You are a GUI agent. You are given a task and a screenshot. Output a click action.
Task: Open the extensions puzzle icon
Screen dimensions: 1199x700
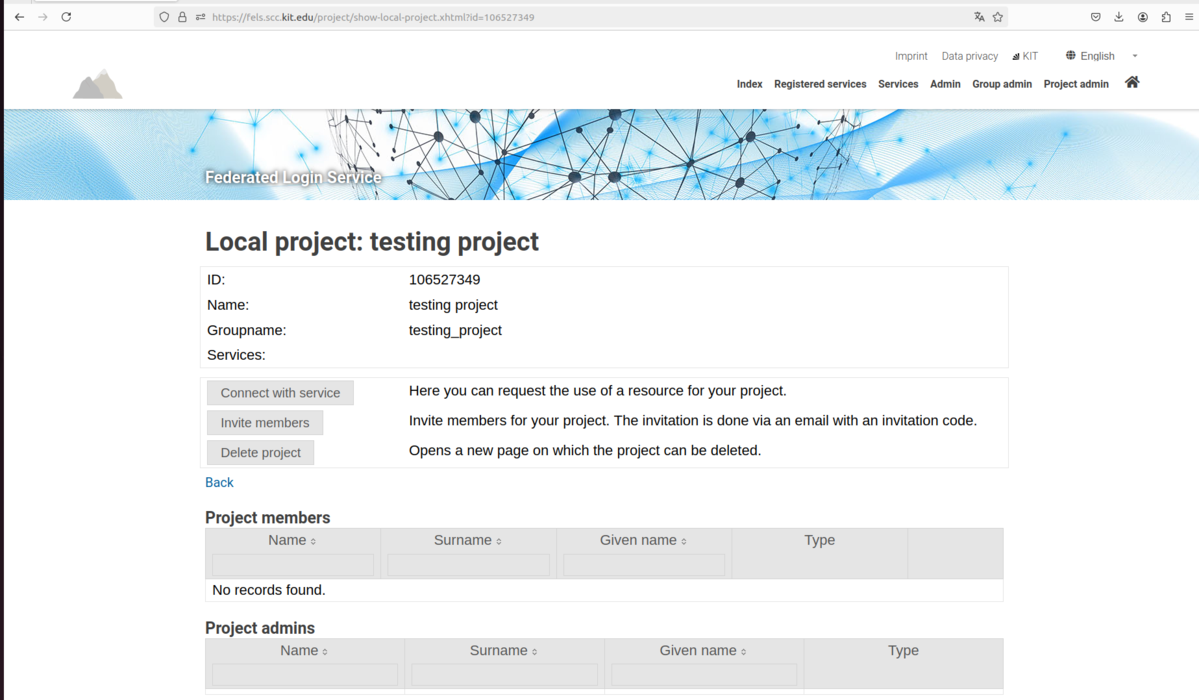pyautogui.click(x=1166, y=17)
